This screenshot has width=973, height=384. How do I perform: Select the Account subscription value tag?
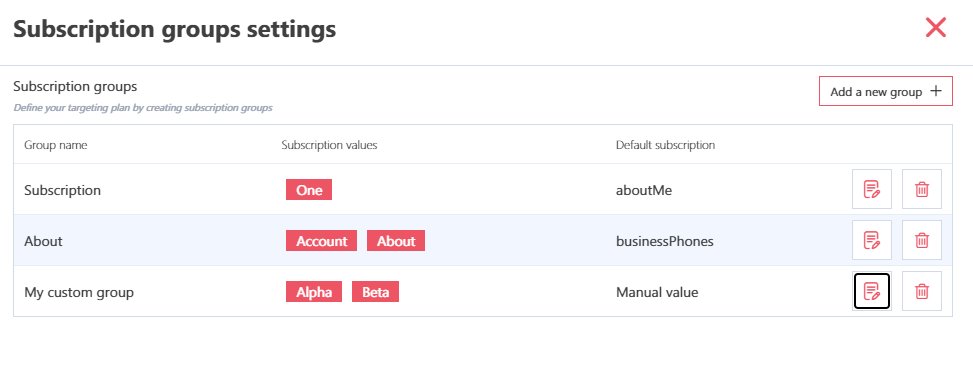coord(321,241)
